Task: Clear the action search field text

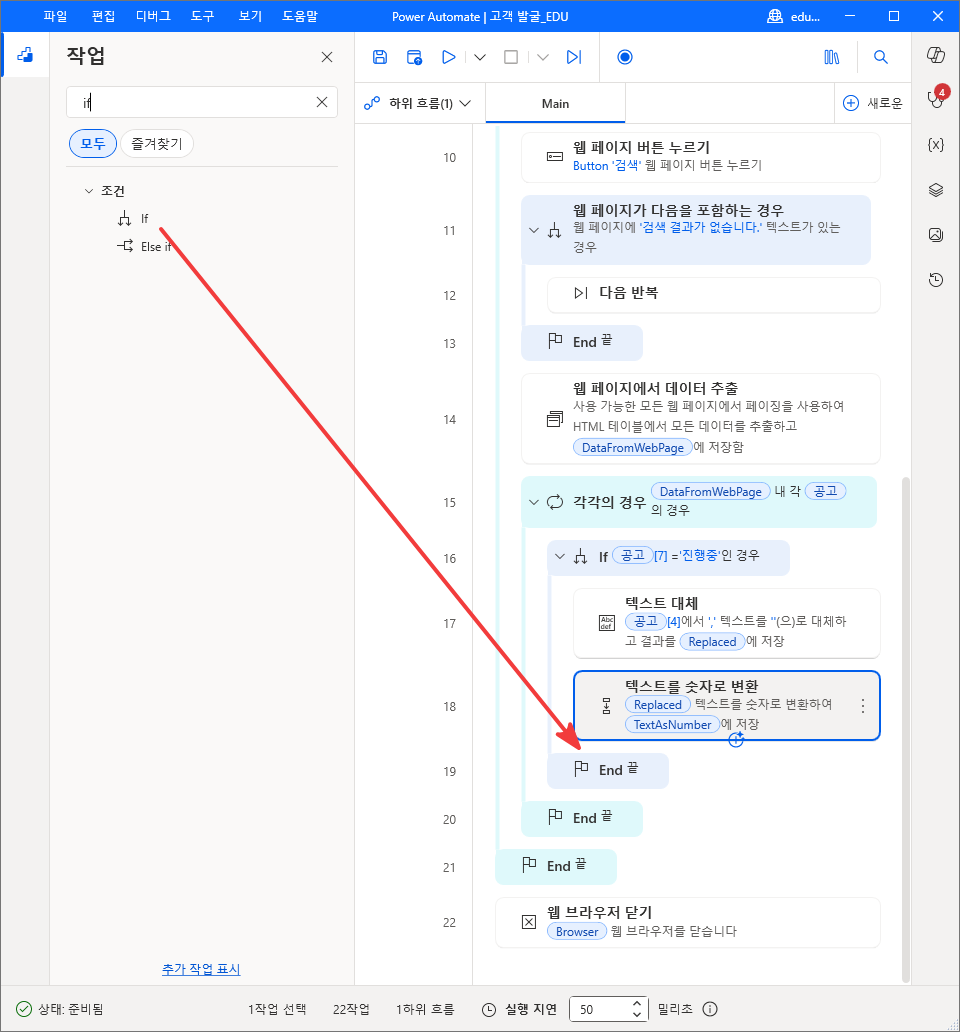Action: pyautogui.click(x=322, y=102)
